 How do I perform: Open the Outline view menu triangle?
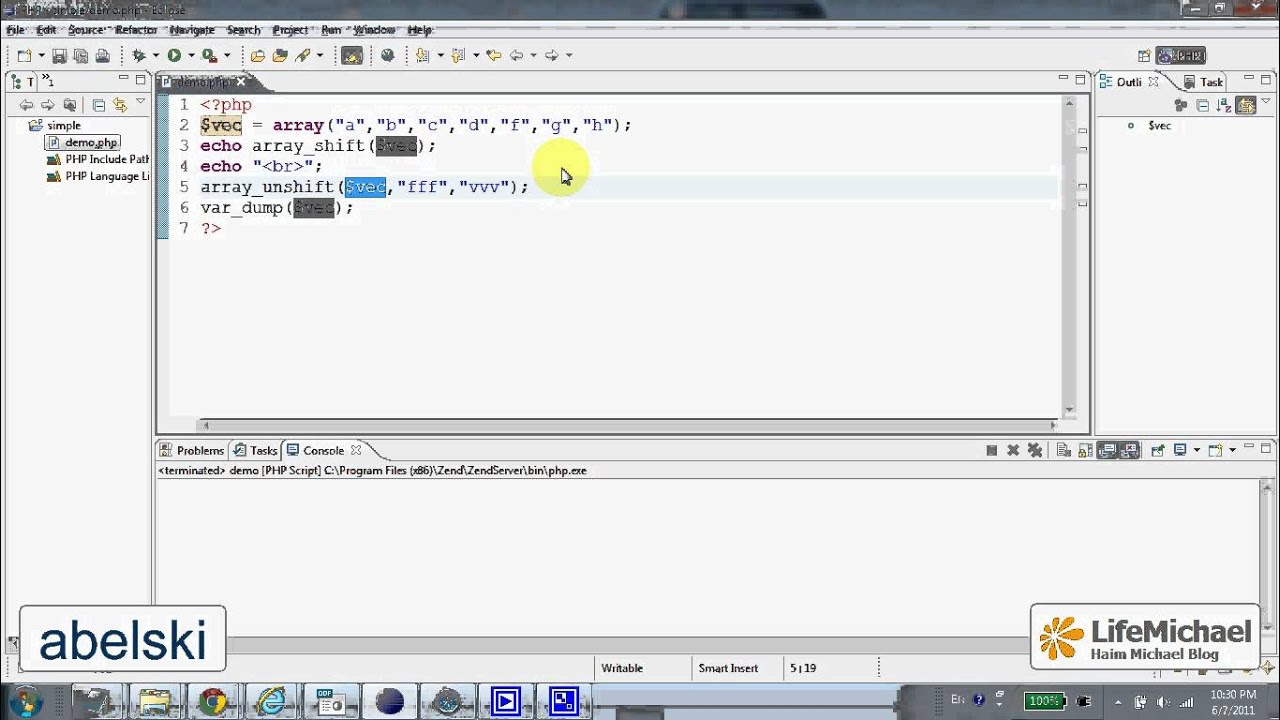coord(1266,103)
